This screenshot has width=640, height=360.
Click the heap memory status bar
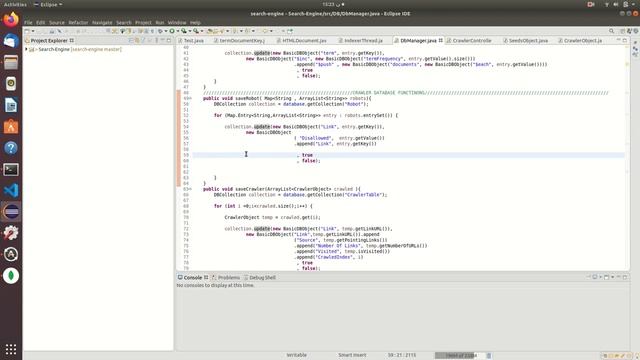coord(460,356)
